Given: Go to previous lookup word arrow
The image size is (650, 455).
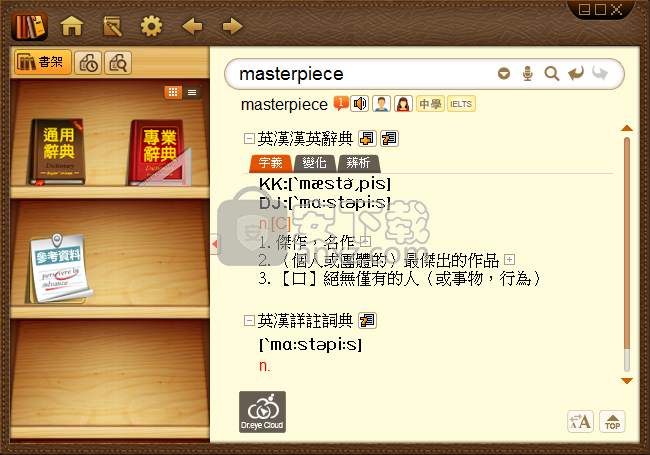Looking at the screenshot, I should (x=576, y=73).
